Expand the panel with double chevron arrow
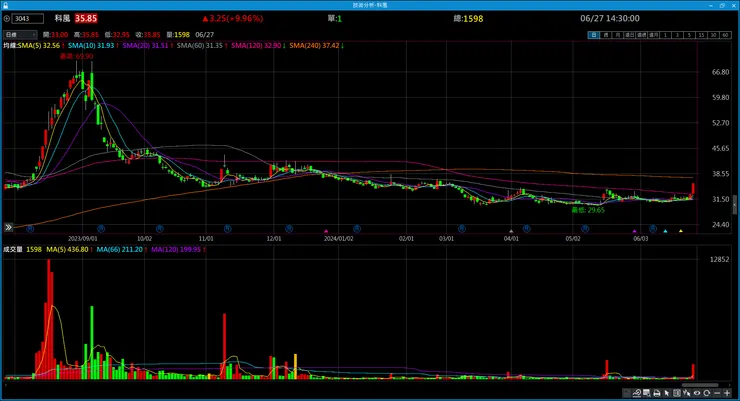The height and width of the screenshot is (401, 740). tap(8, 227)
